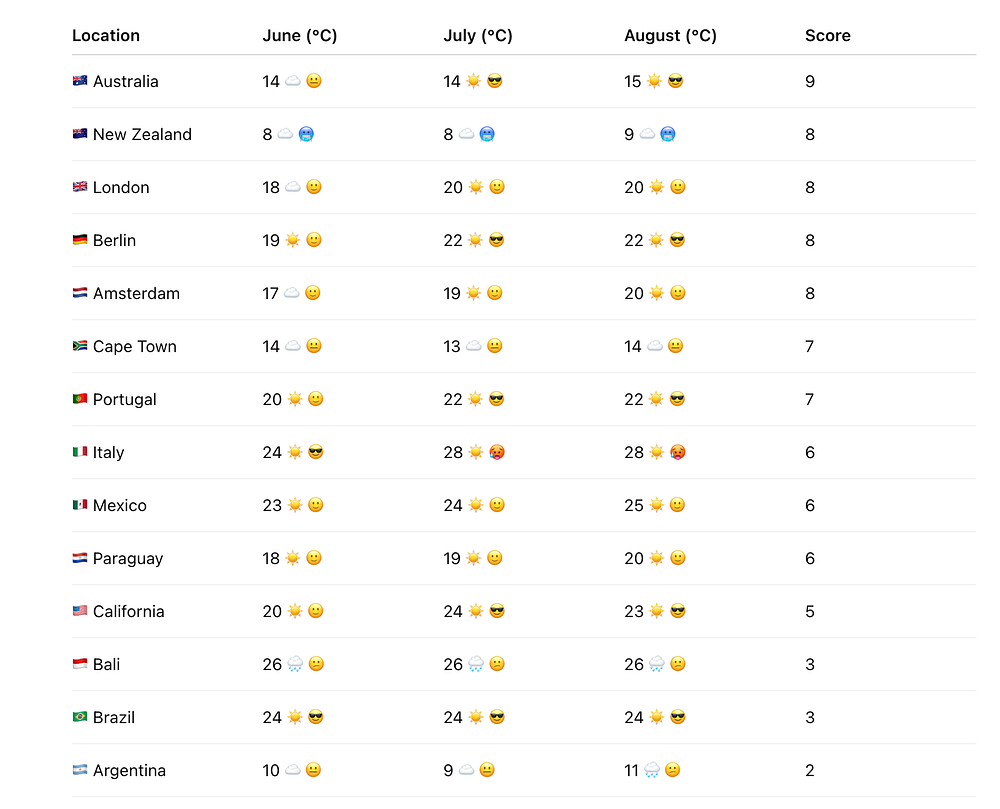Select the London row name

[x=121, y=187]
